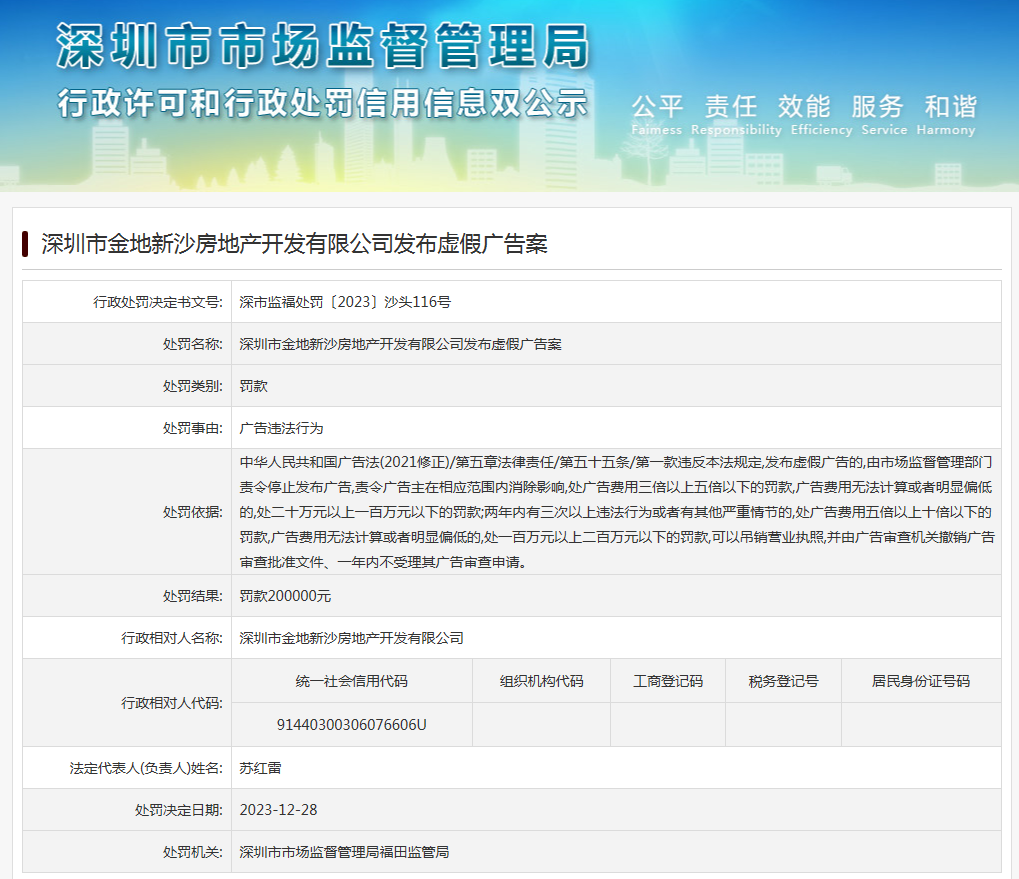
Task: Select the decision number 深市监福处罚〔2023〕沙头116号
Action: tap(345, 301)
